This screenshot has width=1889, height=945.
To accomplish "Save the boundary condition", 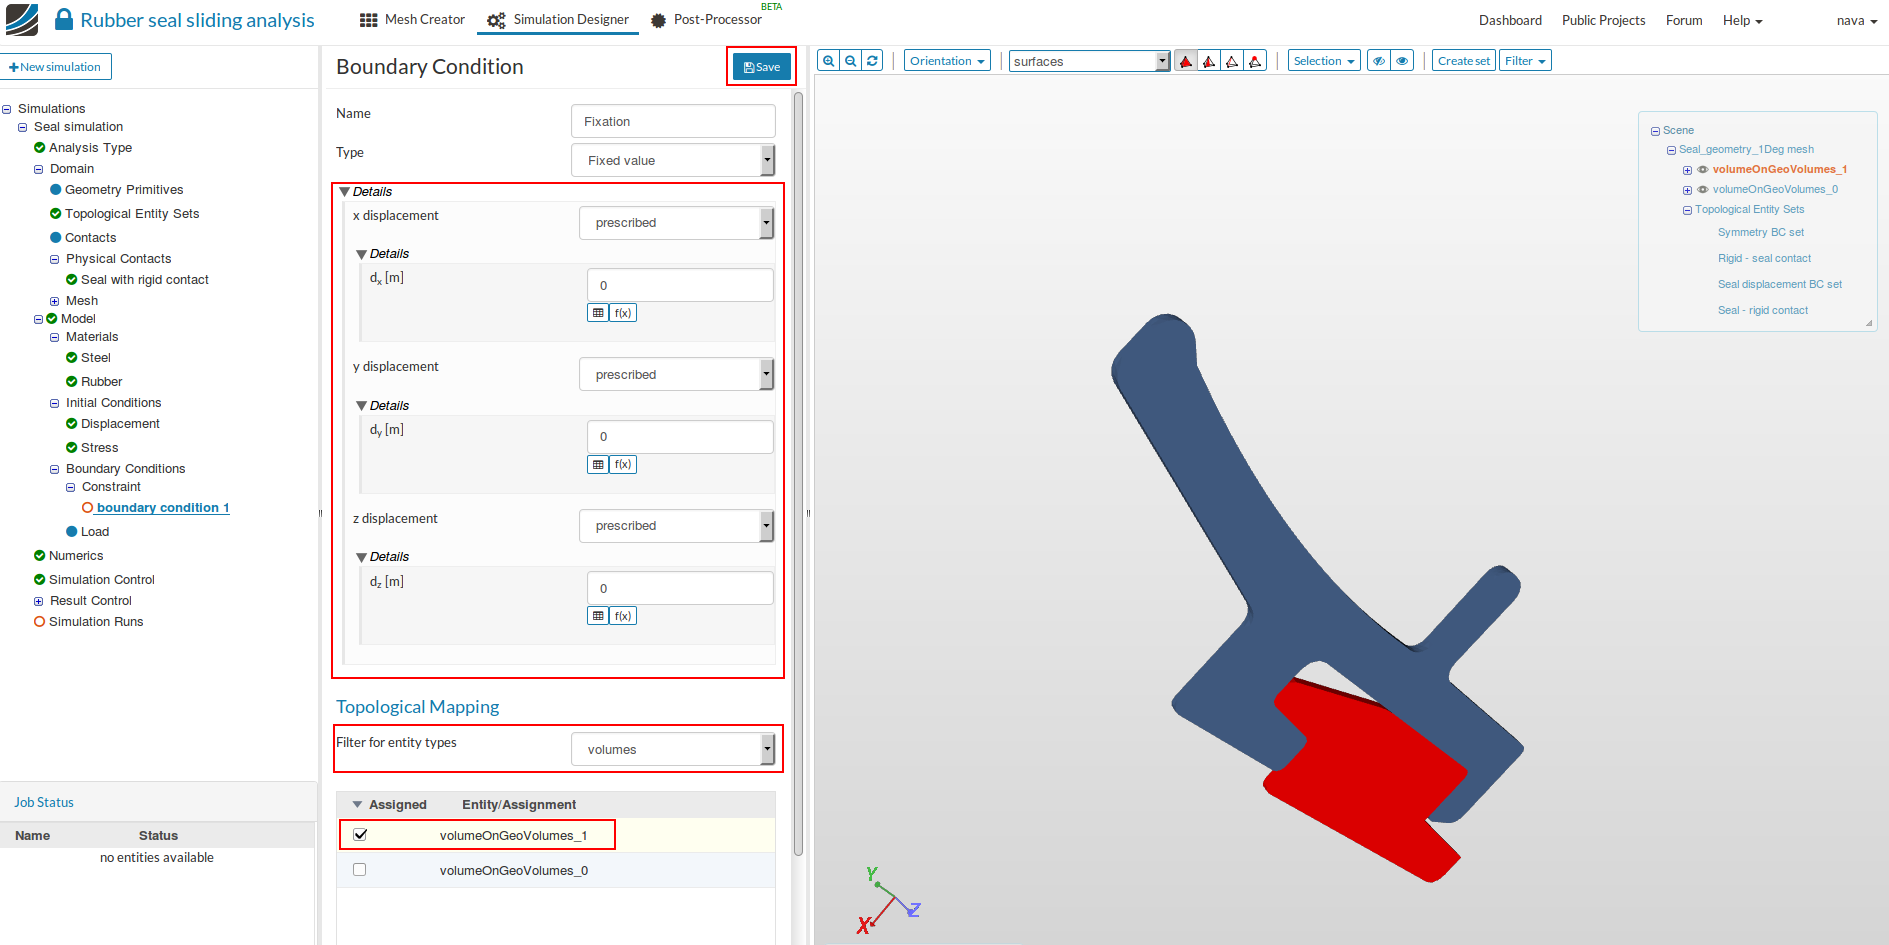I will pos(762,67).
